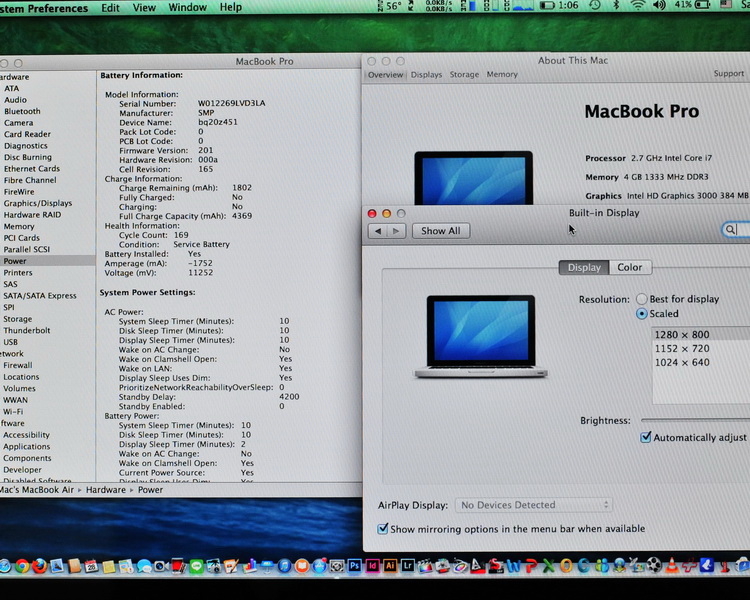The image size is (750, 600).
Task: Select the Best for display resolution option
Action: (641, 299)
